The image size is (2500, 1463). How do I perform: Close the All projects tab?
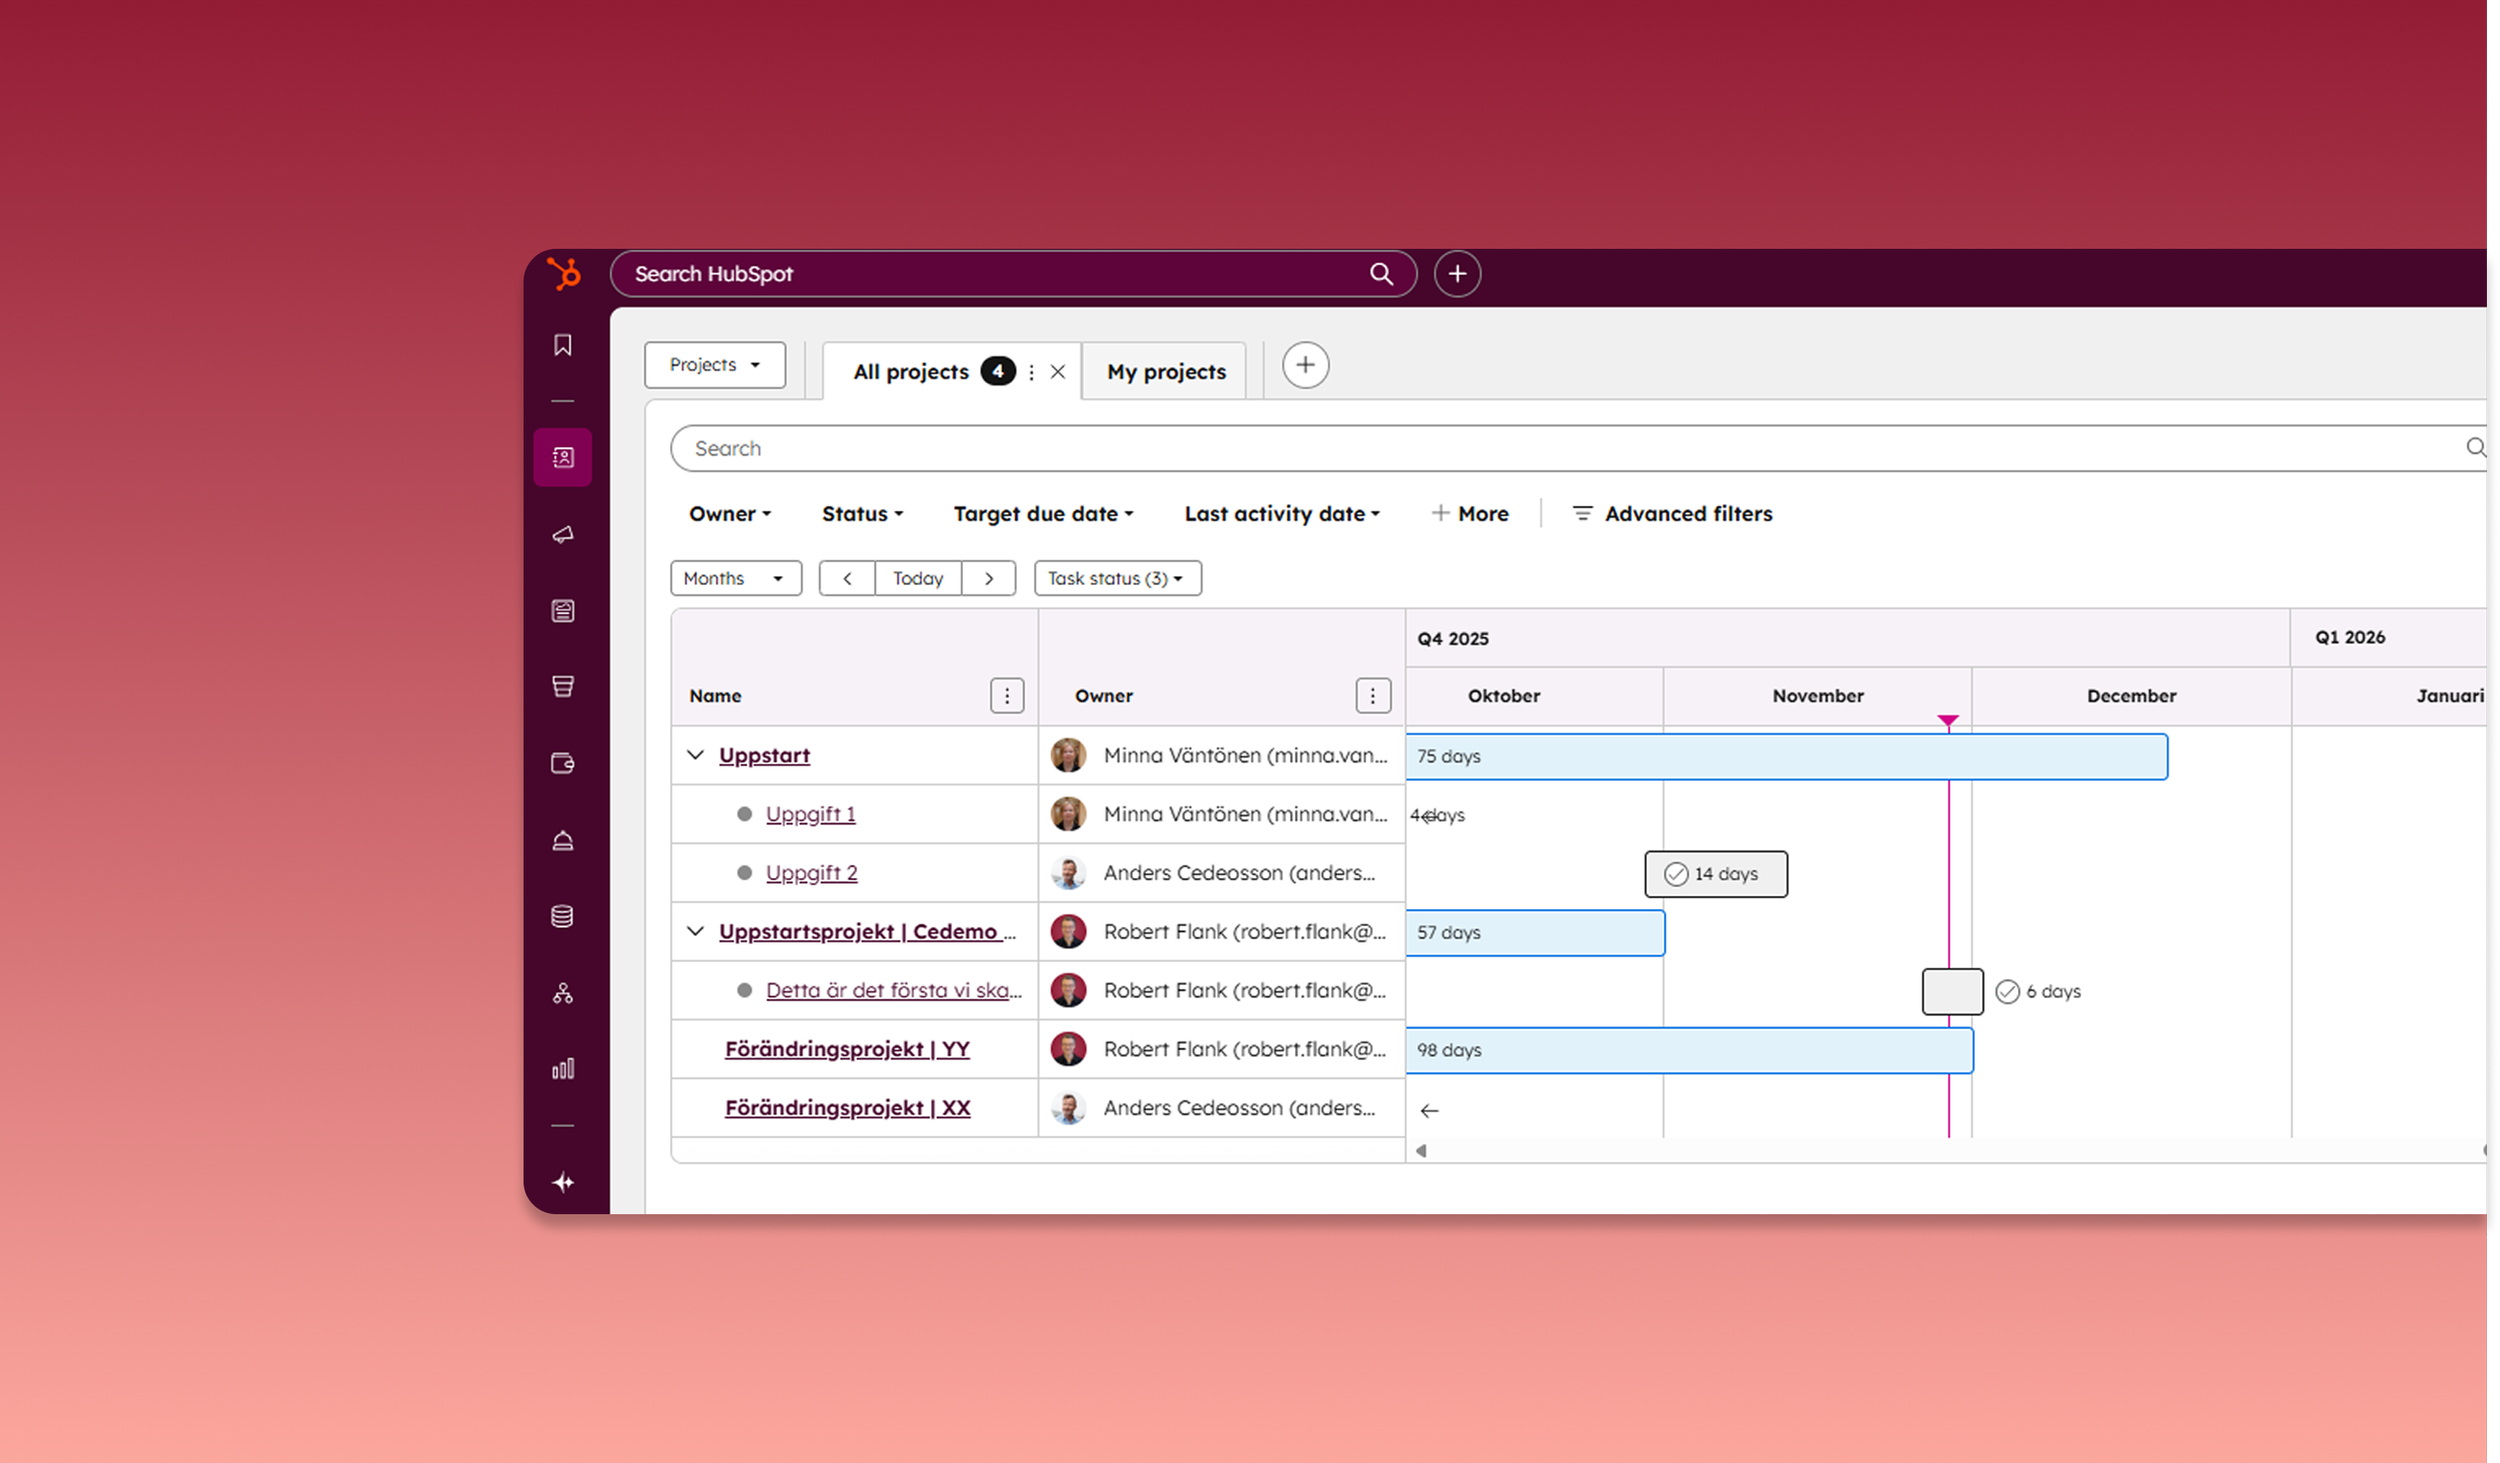pos(1058,372)
